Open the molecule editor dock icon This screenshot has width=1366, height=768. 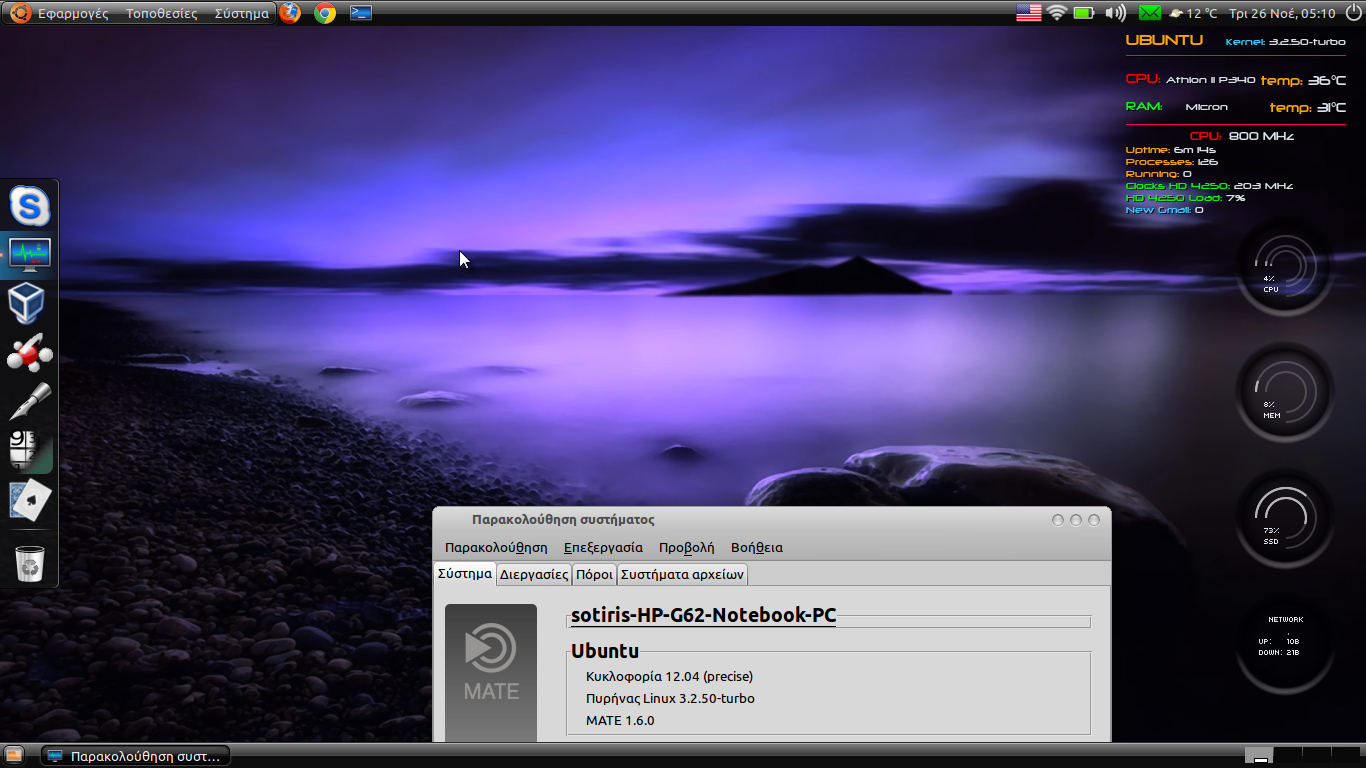click(30, 353)
